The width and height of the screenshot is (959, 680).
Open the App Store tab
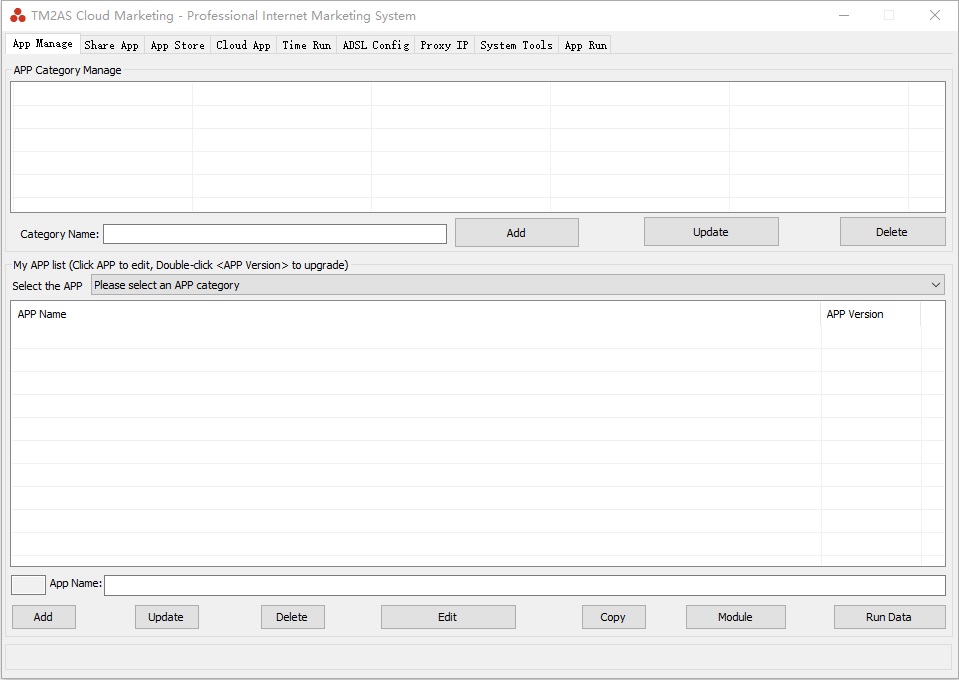(x=177, y=45)
